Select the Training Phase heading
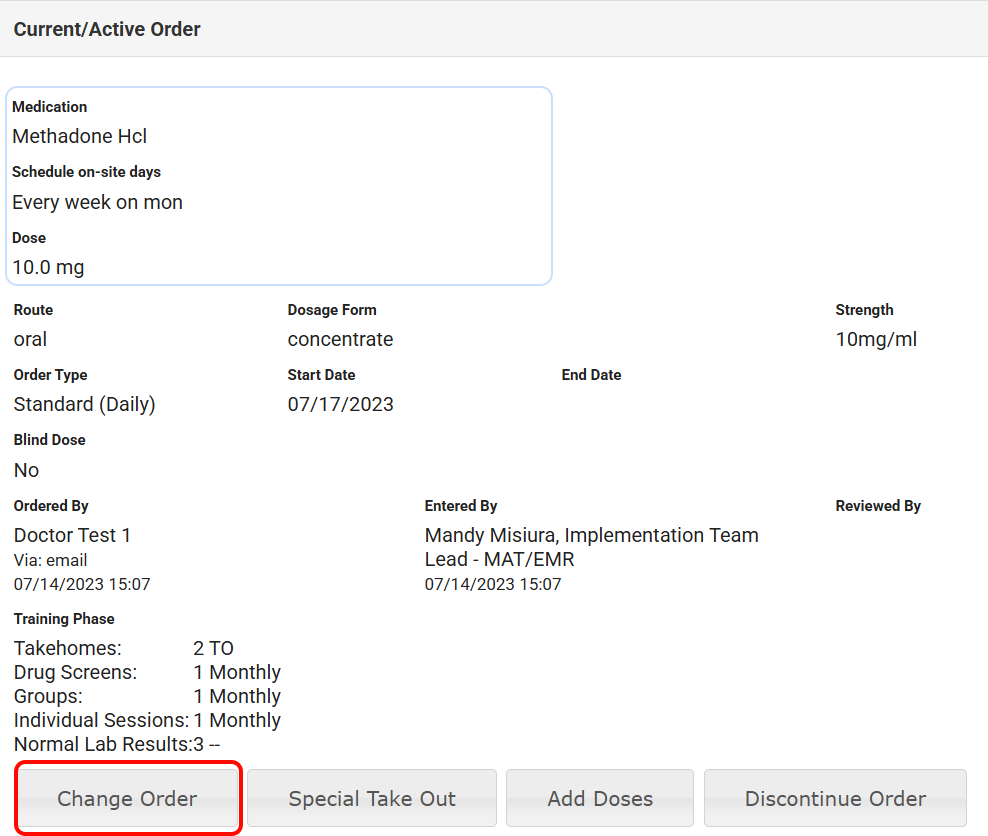Screen dimensions: 988x836 pos(64,619)
